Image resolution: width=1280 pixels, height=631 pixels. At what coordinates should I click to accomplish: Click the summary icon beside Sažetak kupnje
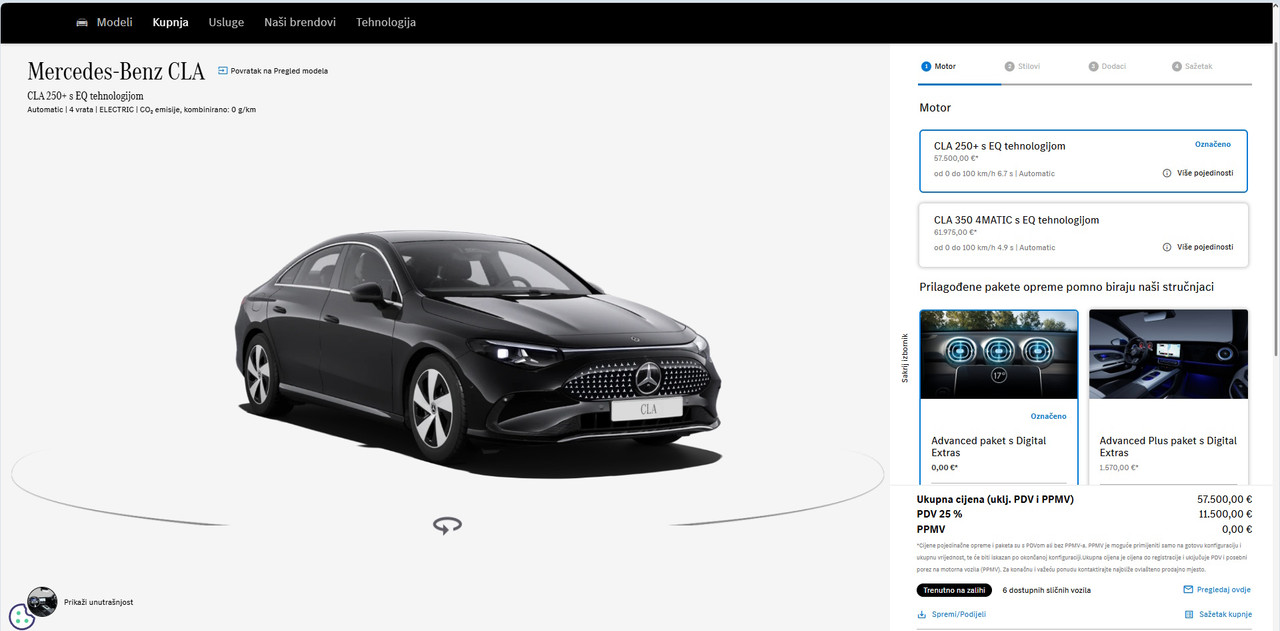pyautogui.click(x=1189, y=614)
